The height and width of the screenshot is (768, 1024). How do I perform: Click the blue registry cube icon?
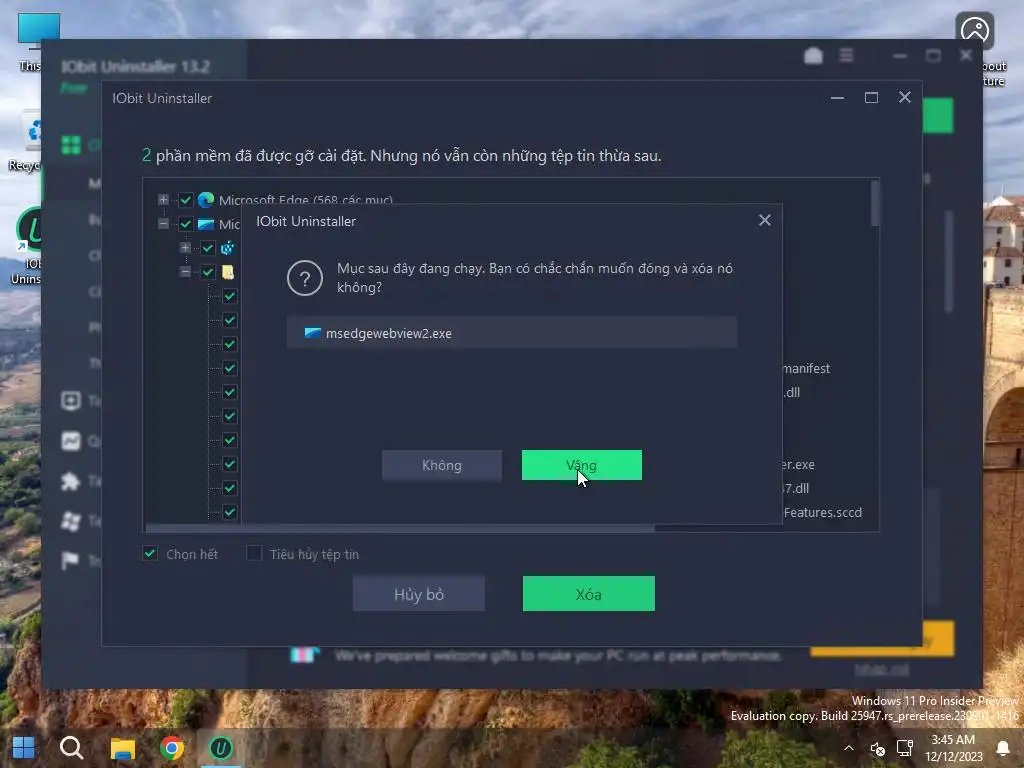228,248
